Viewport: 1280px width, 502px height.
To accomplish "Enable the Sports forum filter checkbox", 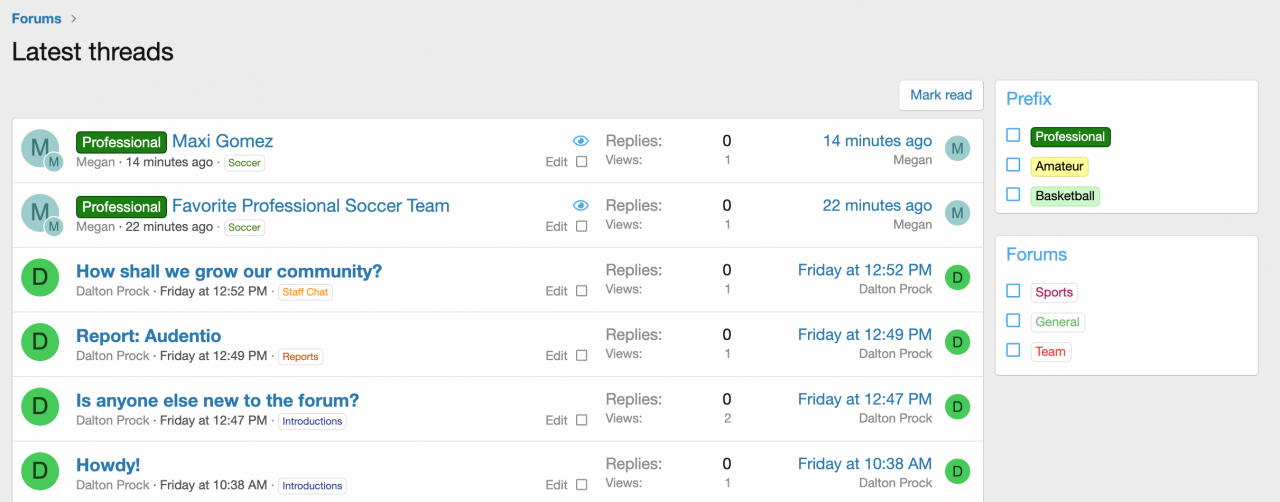I will (1013, 291).
